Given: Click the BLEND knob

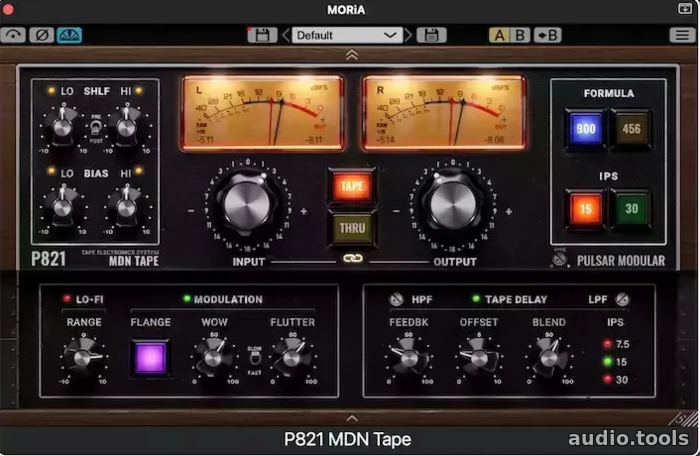Looking at the screenshot, I should tap(549, 357).
